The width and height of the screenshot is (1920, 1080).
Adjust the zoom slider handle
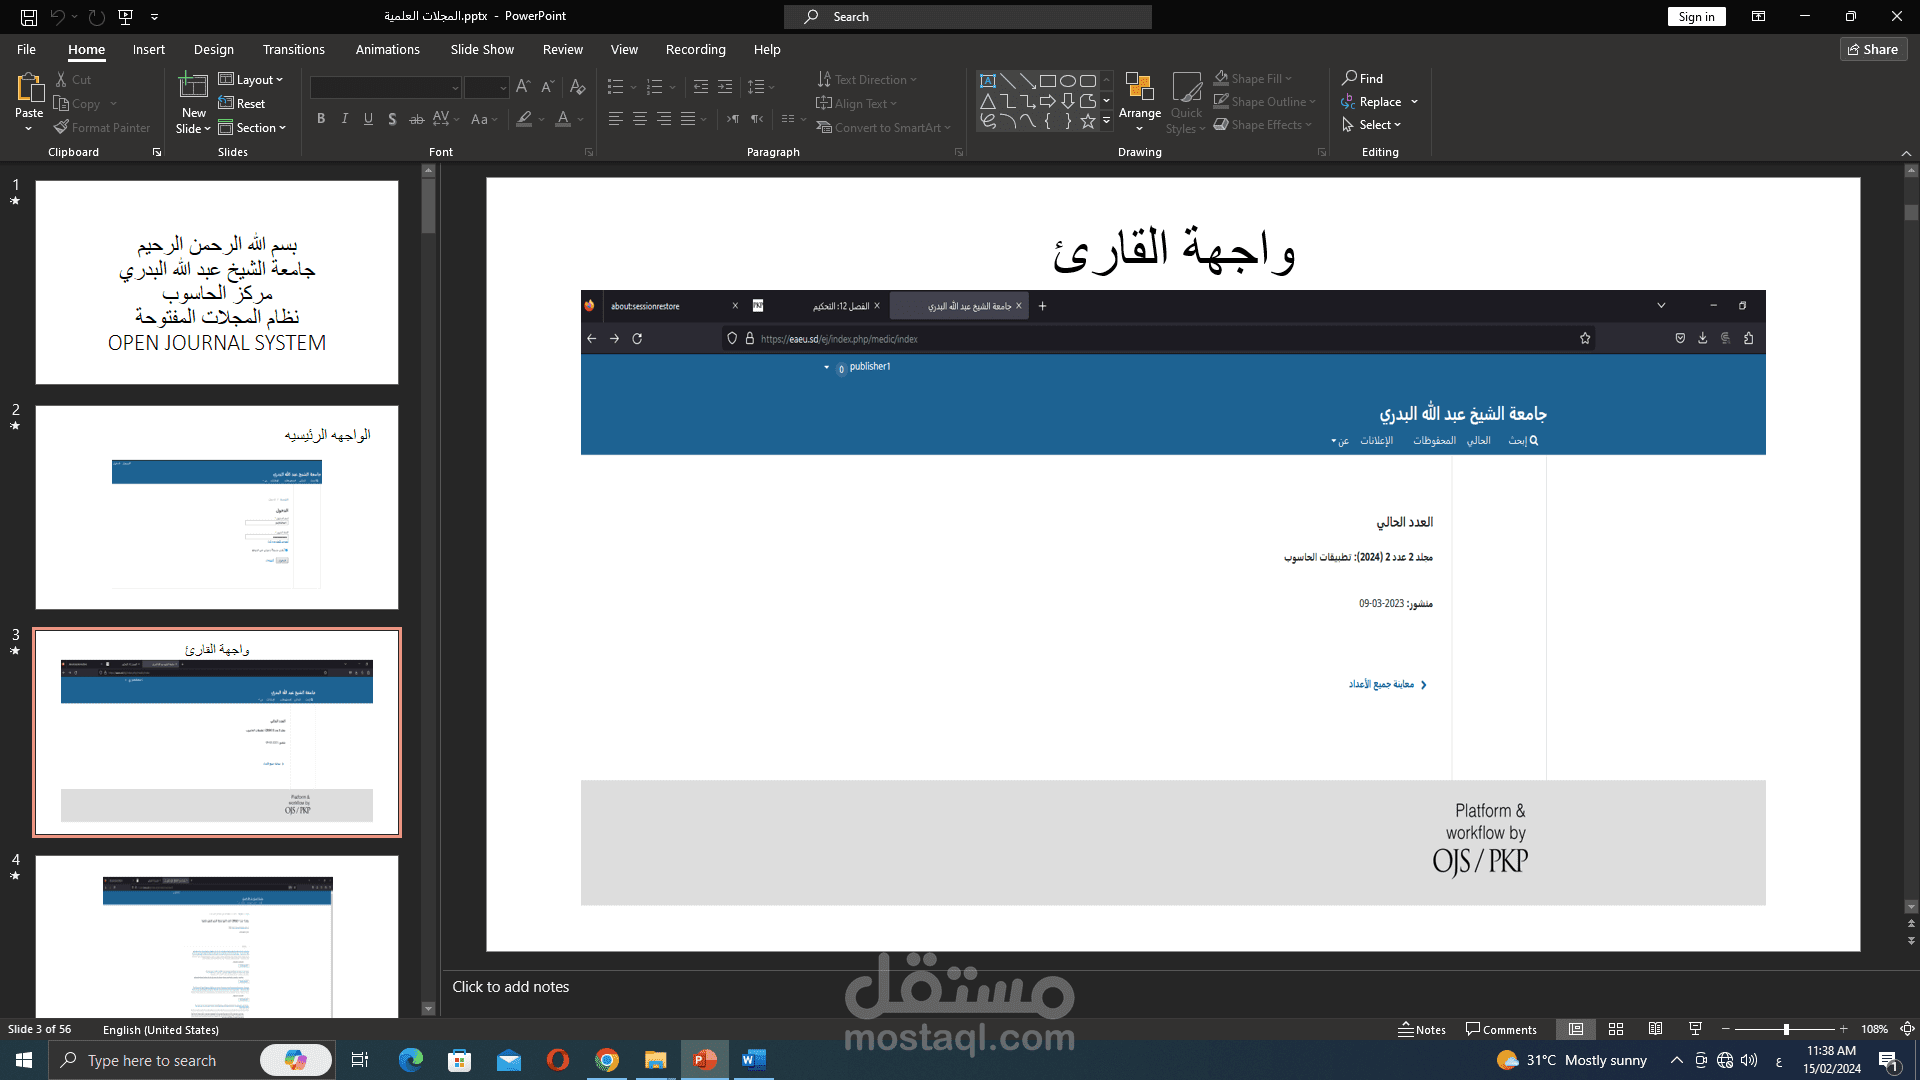pyautogui.click(x=1786, y=1029)
